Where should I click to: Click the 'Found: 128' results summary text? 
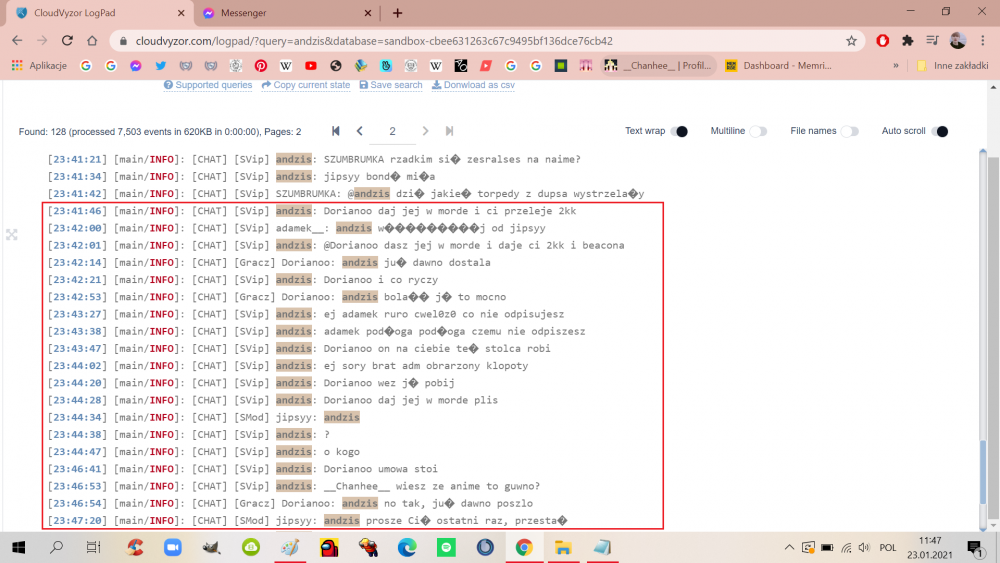[159, 131]
